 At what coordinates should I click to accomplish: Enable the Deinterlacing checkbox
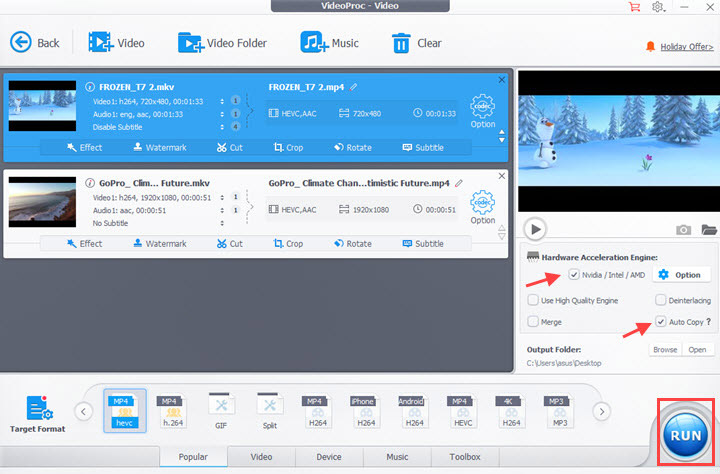click(660, 300)
